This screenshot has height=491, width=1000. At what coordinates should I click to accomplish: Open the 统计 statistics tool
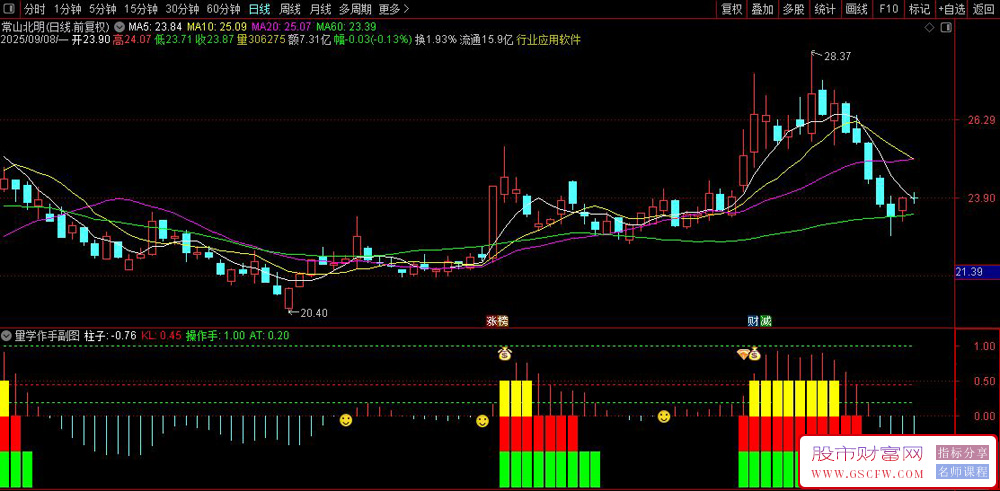click(x=825, y=9)
